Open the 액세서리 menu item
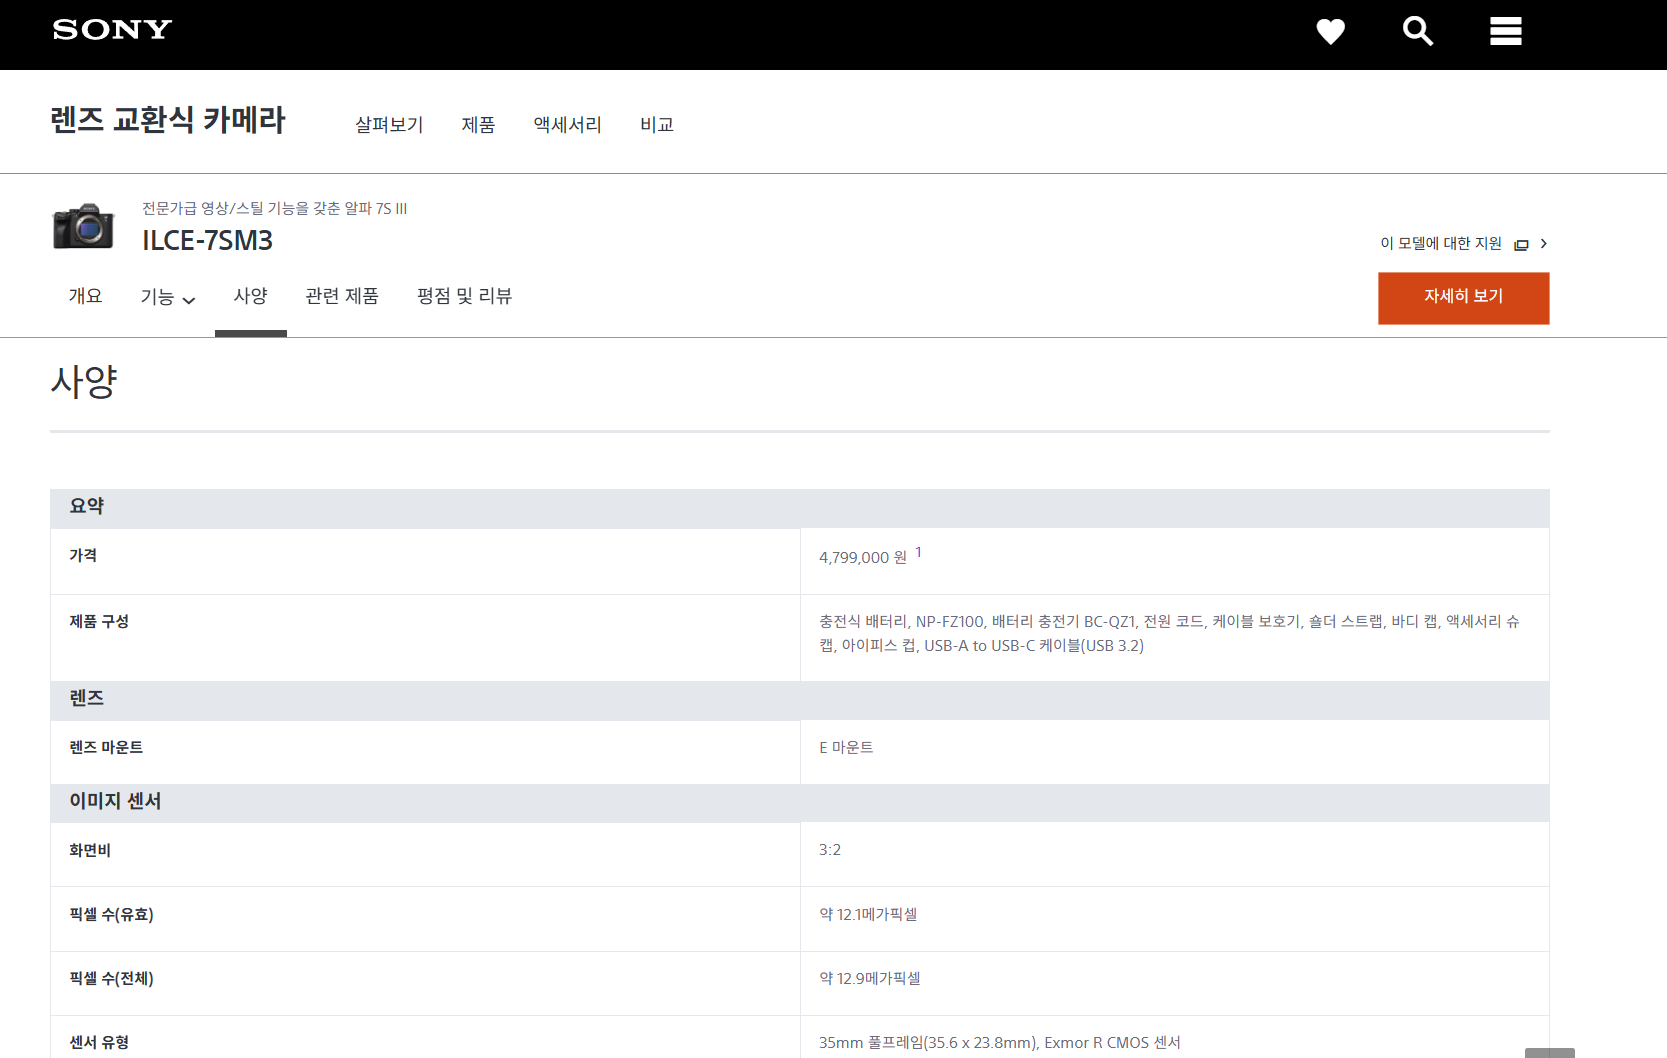1667x1058 pixels. point(567,125)
